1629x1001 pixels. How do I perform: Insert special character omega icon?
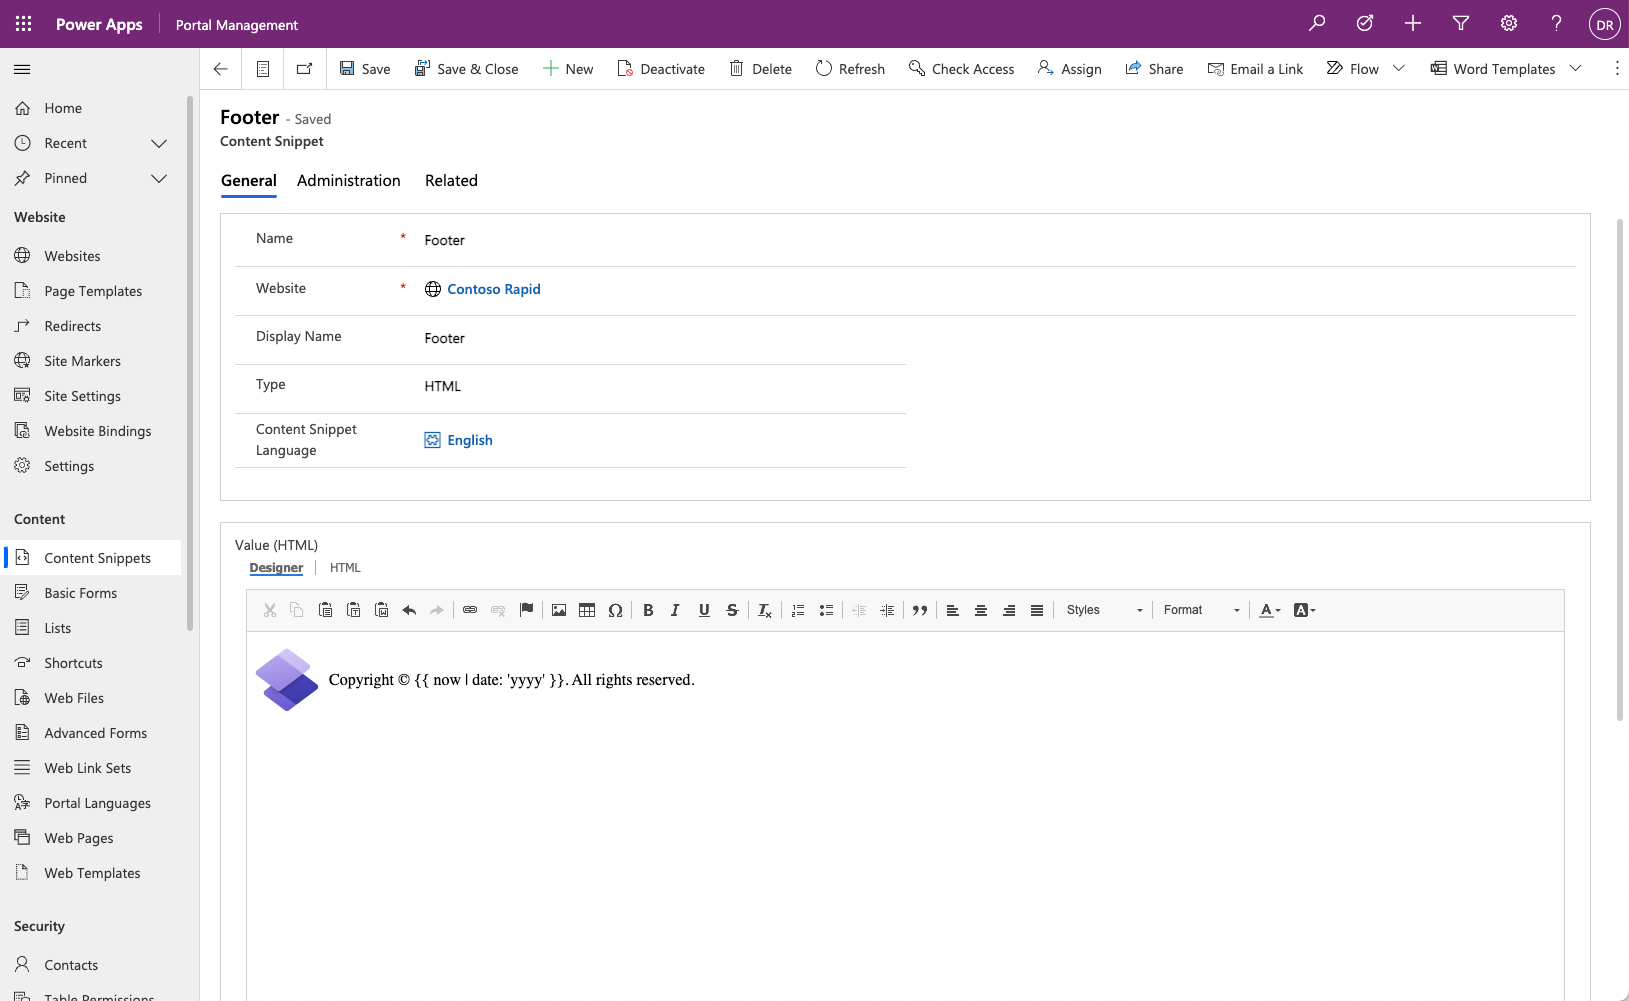[x=615, y=610]
